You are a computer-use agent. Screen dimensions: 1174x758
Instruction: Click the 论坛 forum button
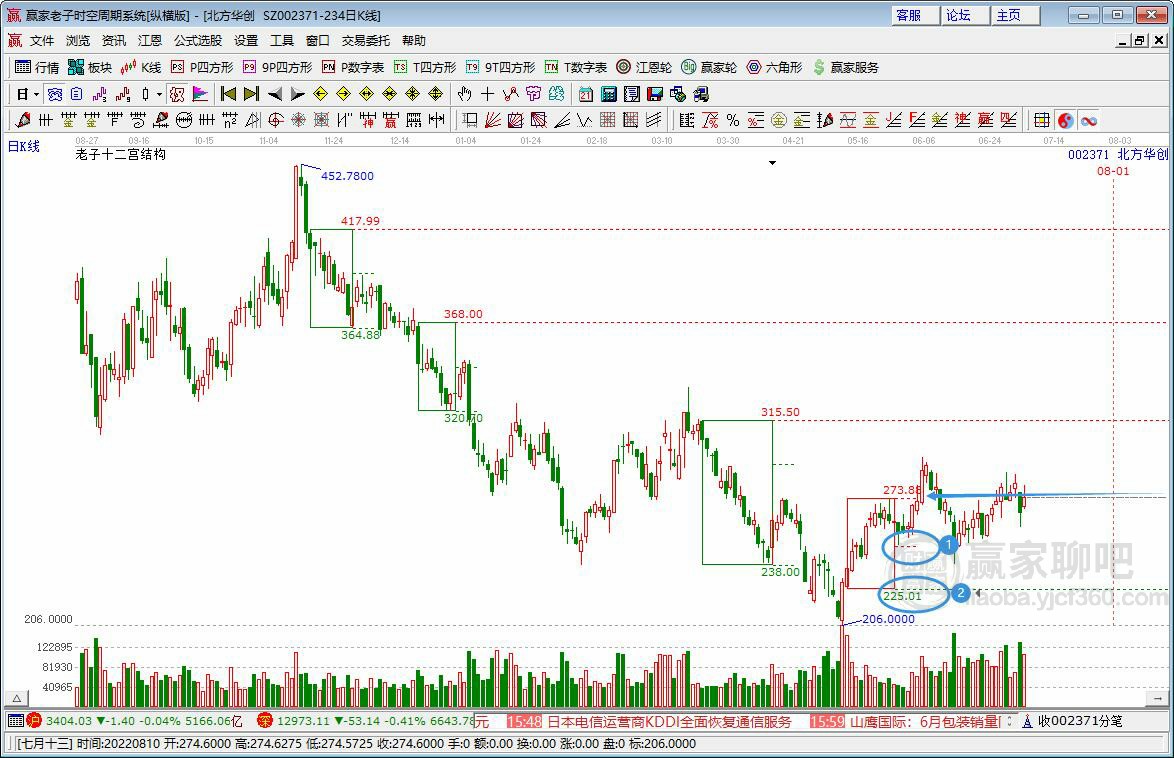tap(965, 15)
